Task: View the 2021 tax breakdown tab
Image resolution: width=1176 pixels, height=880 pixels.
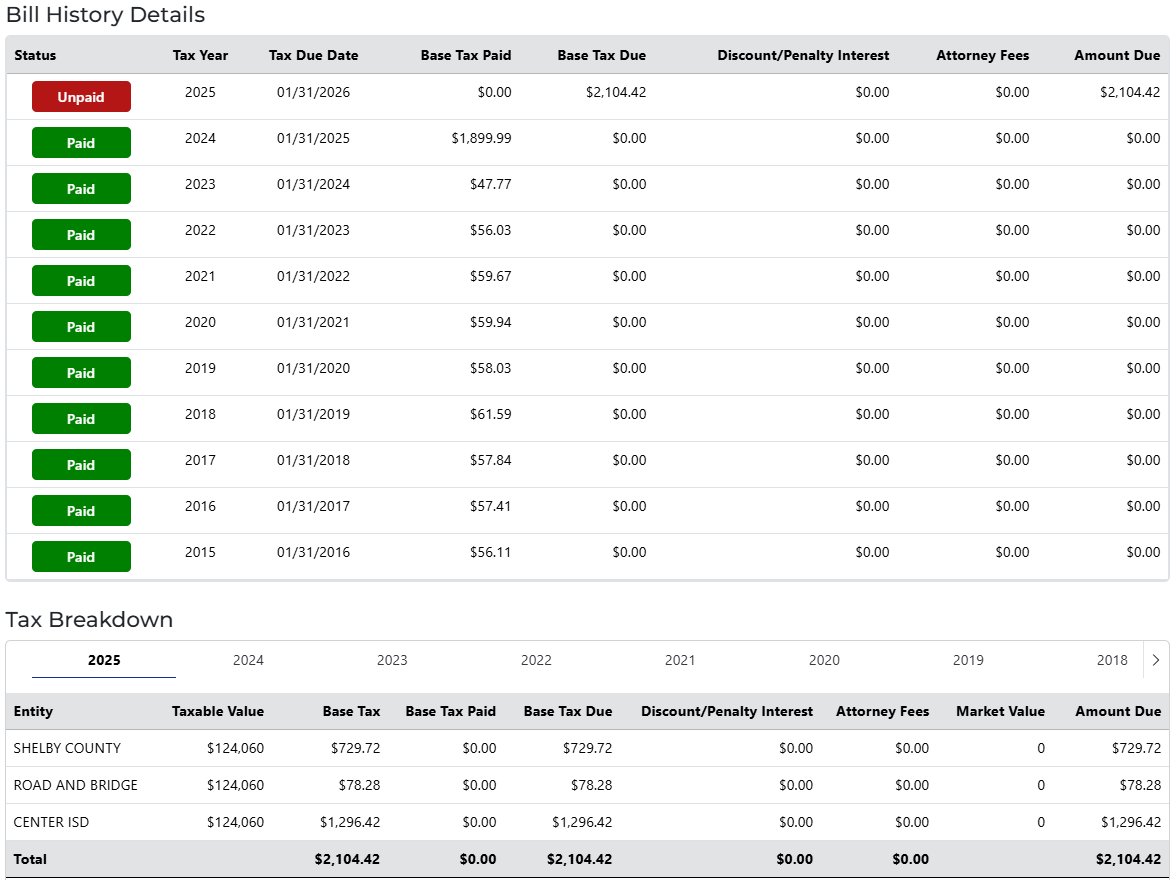Action: click(x=680, y=660)
